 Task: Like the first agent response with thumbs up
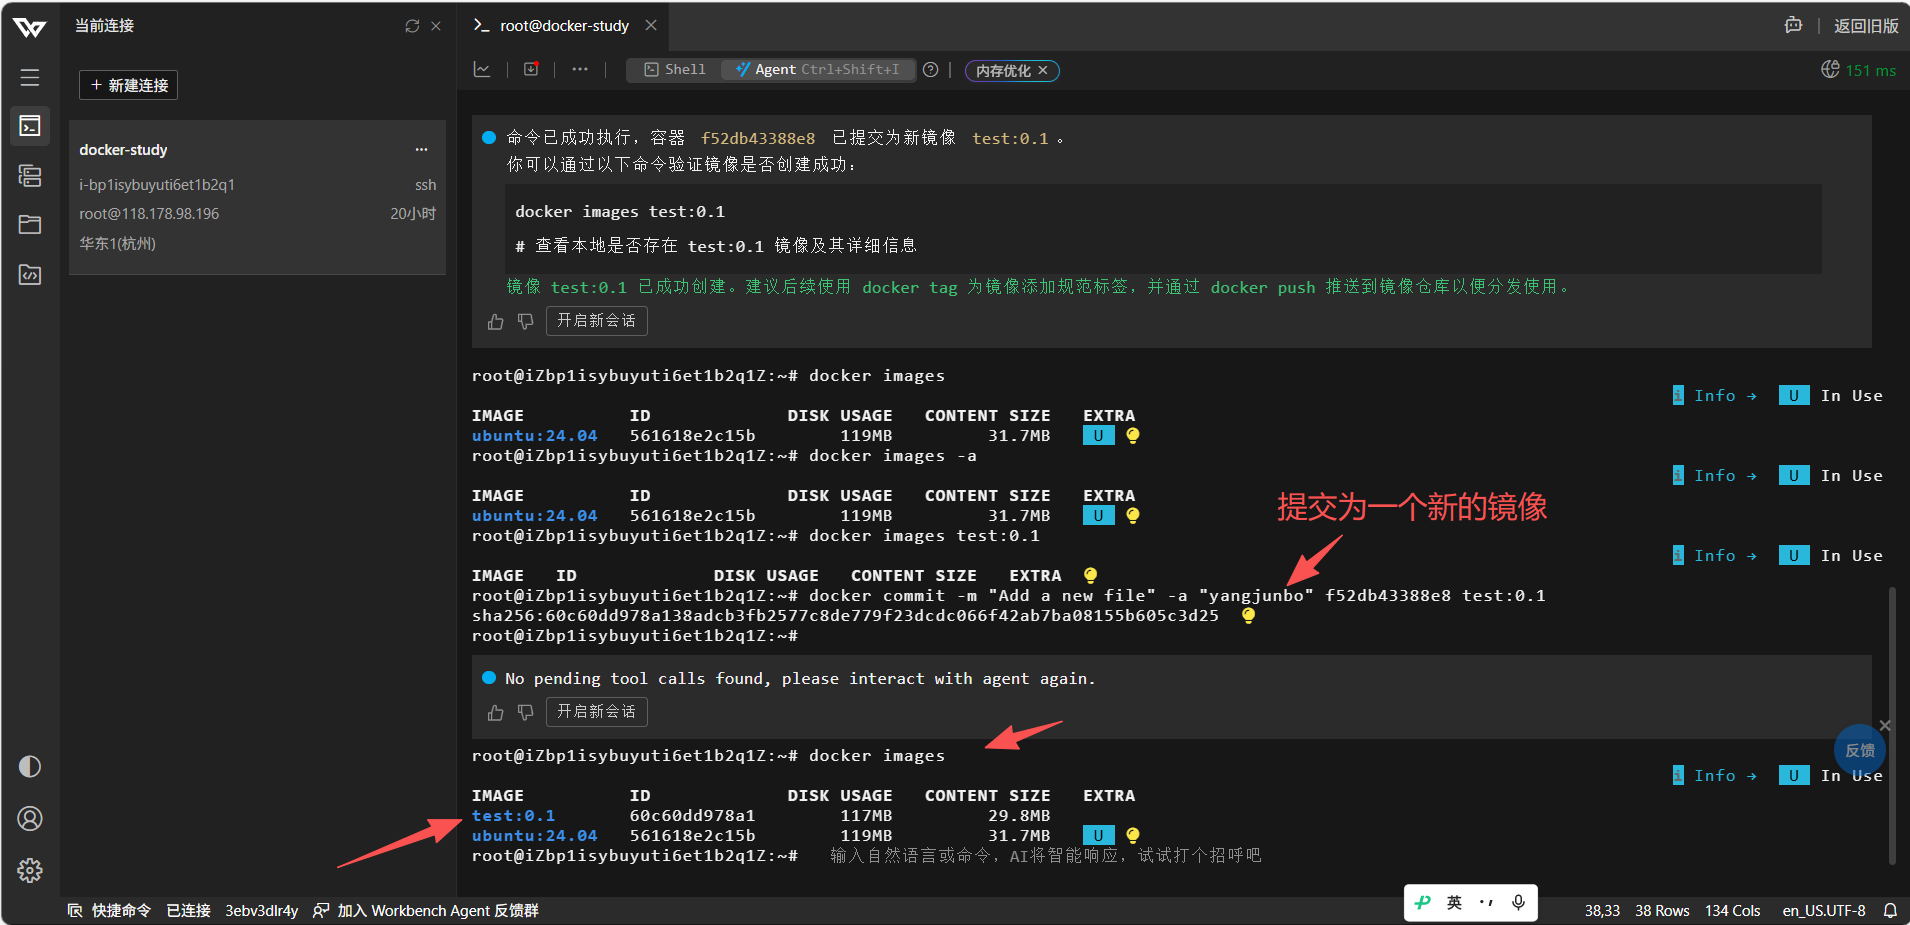[496, 321]
